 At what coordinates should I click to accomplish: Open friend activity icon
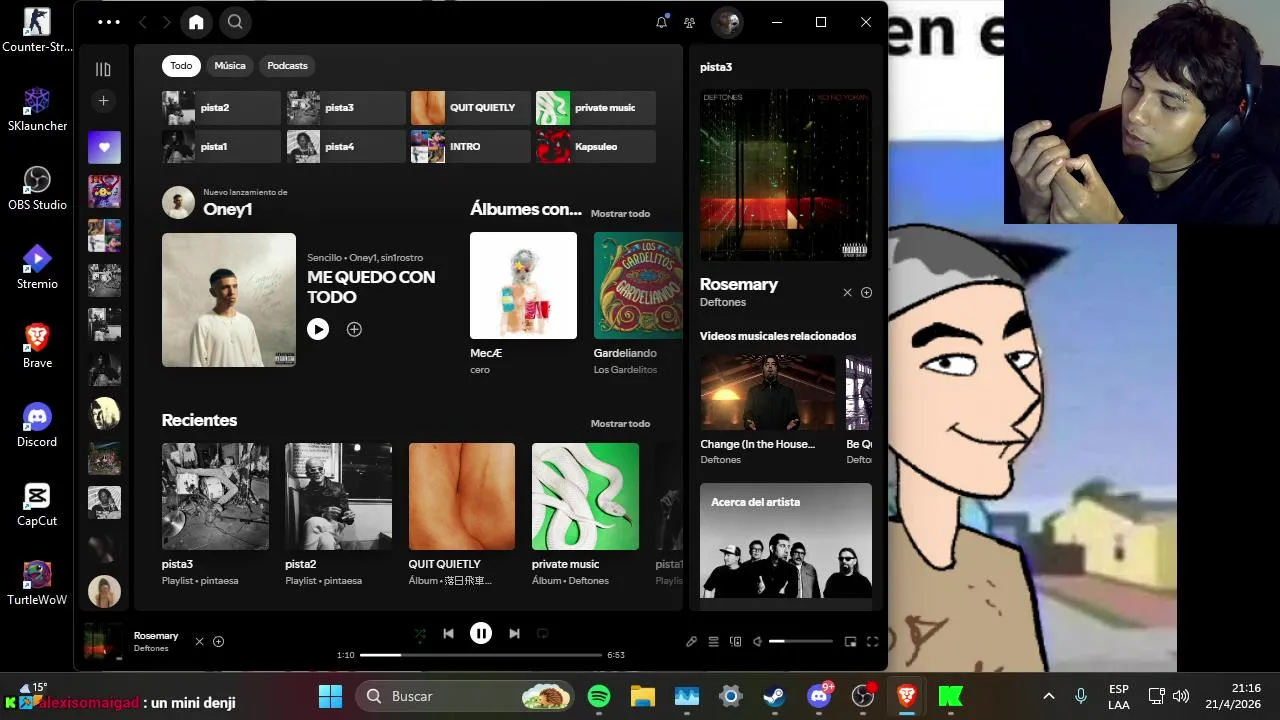(689, 22)
